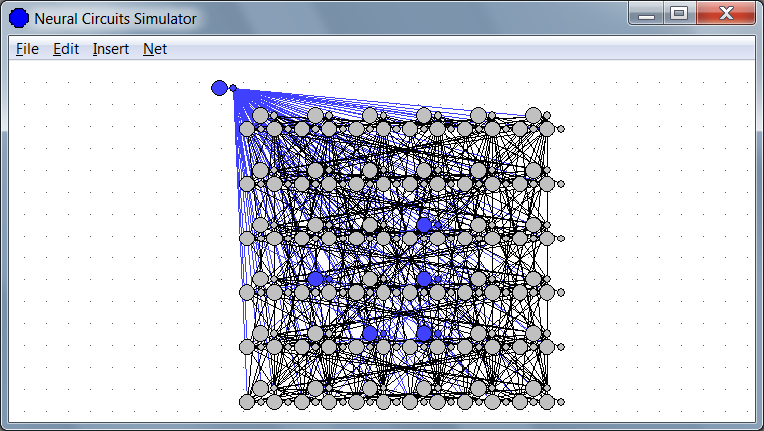764x431 pixels.
Task: Click the isolated blue neuron outside the grid
Action: (x=219, y=88)
